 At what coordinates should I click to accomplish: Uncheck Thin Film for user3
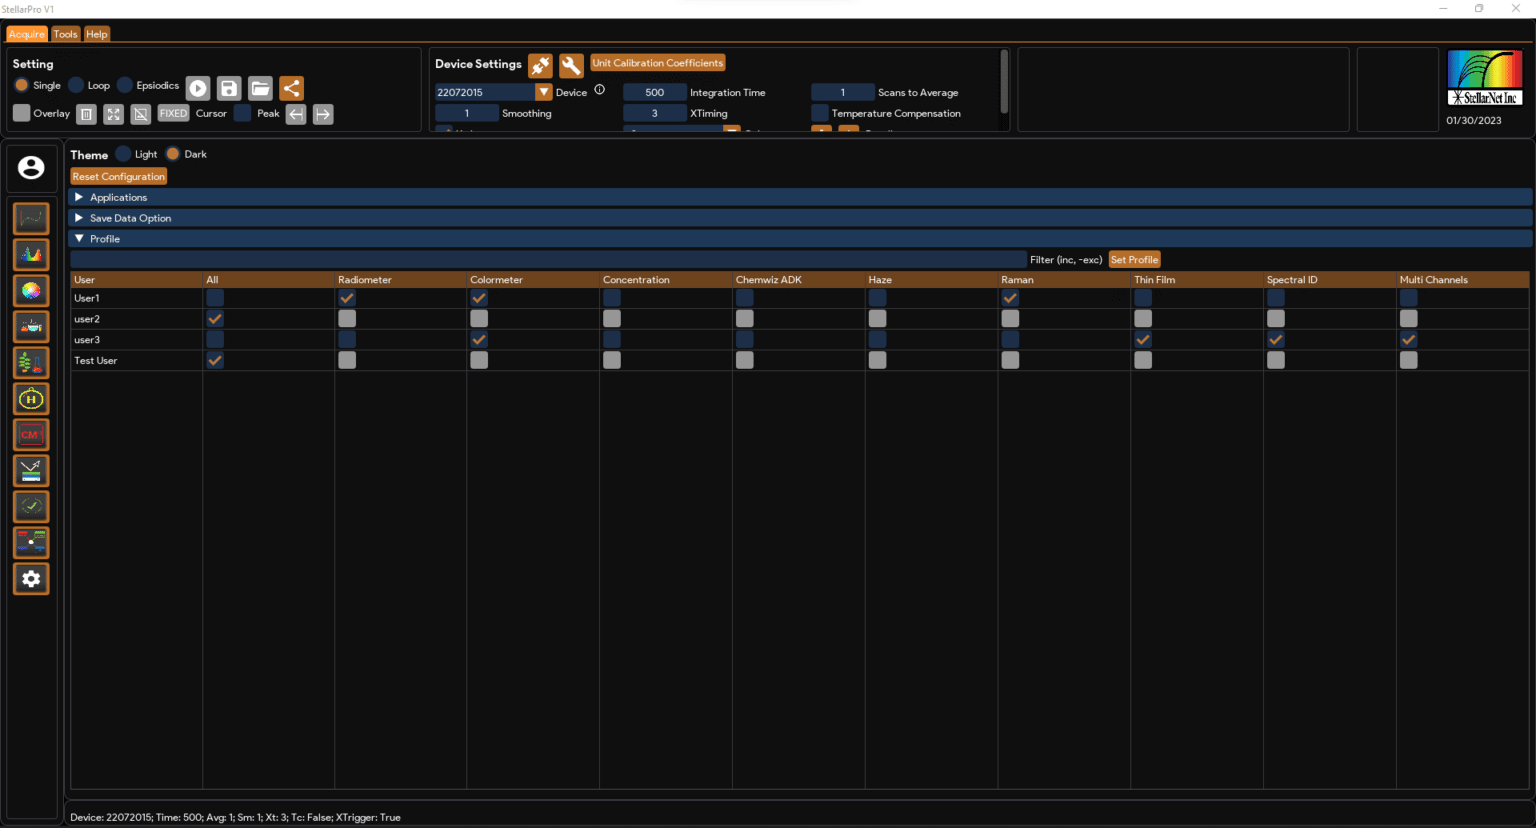pos(1143,339)
